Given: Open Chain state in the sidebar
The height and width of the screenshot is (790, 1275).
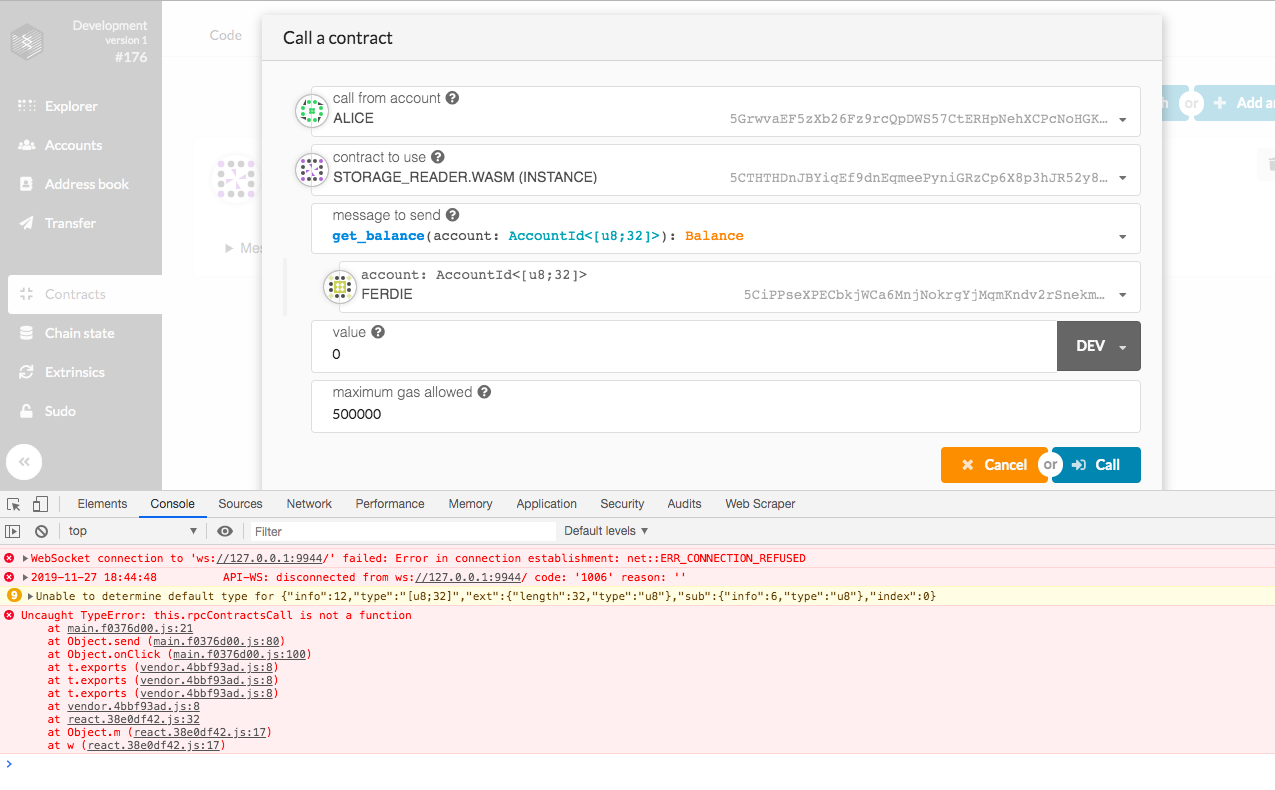Looking at the screenshot, I should [x=80, y=333].
